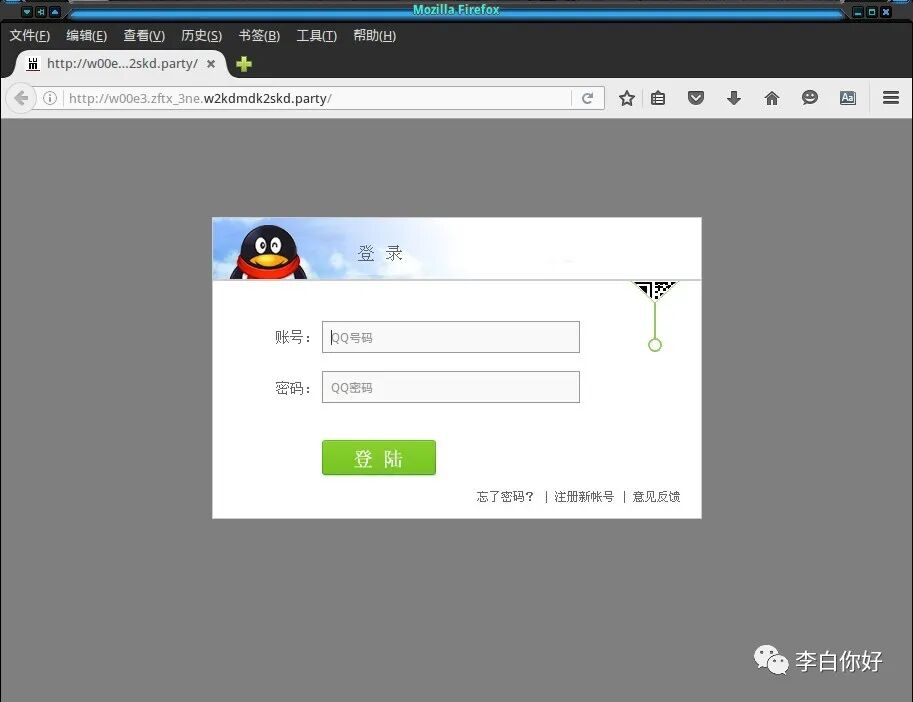This screenshot has height=702, width=913.
Task: Close the Firefox window
Action: pyautogui.click(x=886, y=12)
